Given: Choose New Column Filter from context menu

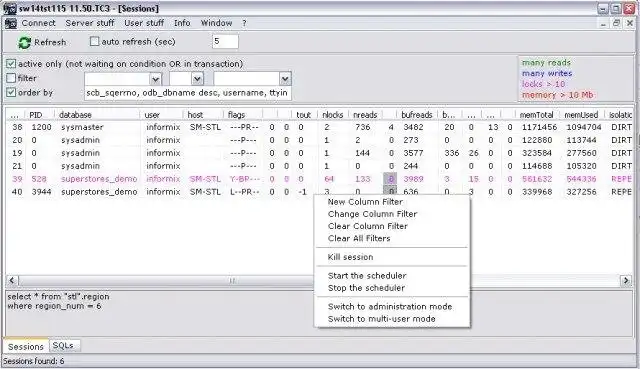Looking at the screenshot, I should tap(365, 202).
